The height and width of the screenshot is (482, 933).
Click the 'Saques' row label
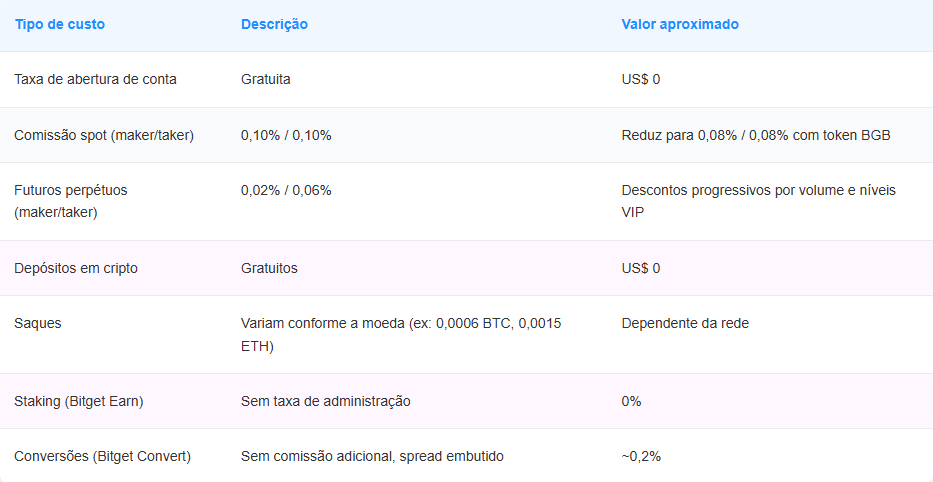(37, 323)
